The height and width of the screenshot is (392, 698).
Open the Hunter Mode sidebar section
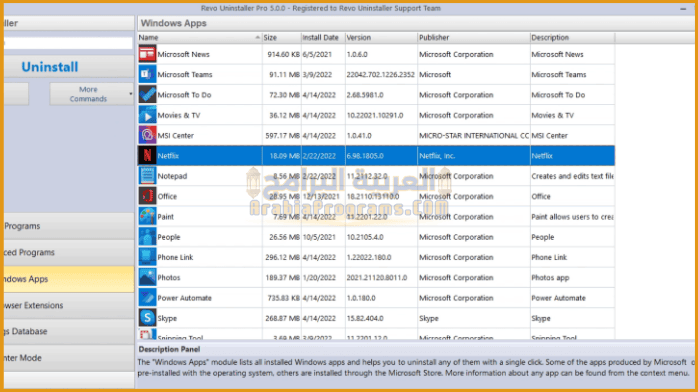click(68, 358)
